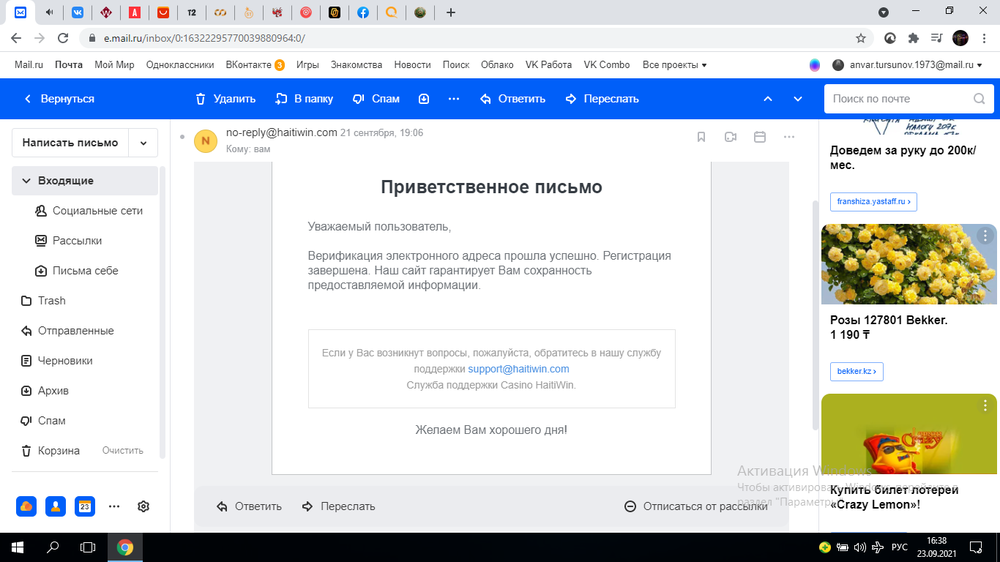Bookmark this page with the Chrome star

click(861, 38)
